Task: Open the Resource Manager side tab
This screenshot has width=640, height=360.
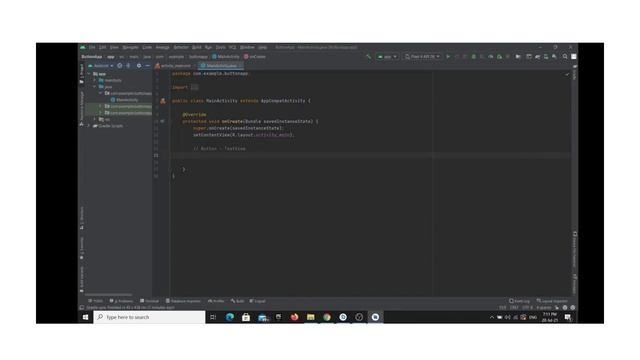Action: [x=82, y=108]
